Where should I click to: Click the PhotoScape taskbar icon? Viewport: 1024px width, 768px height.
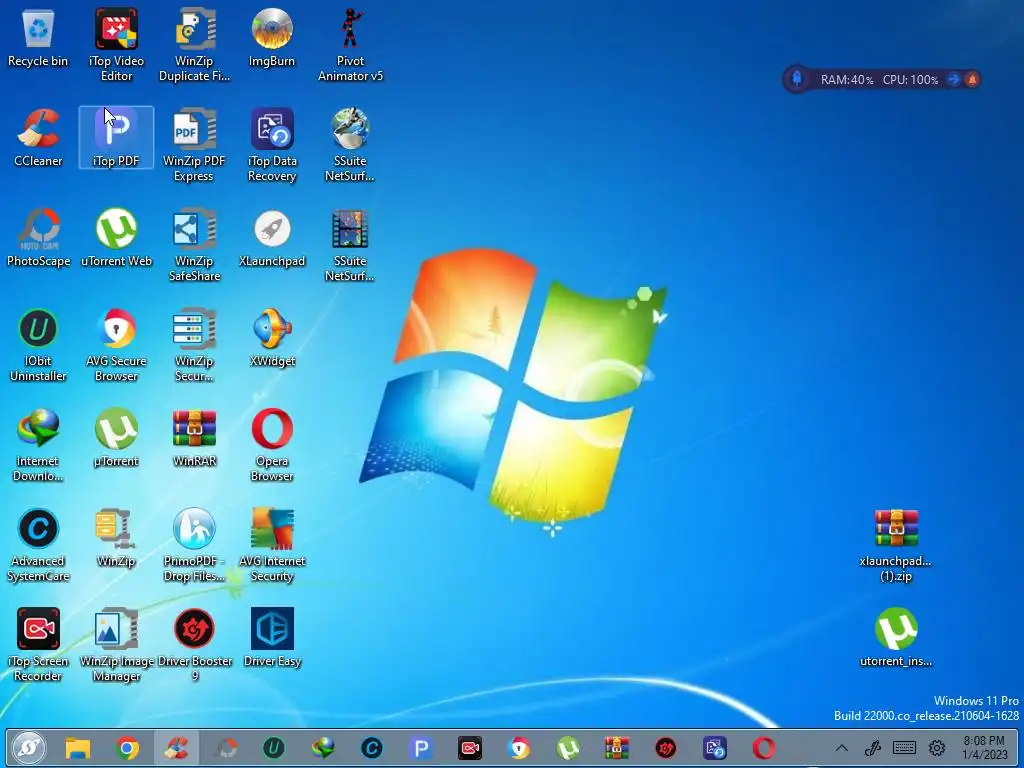click(226, 748)
